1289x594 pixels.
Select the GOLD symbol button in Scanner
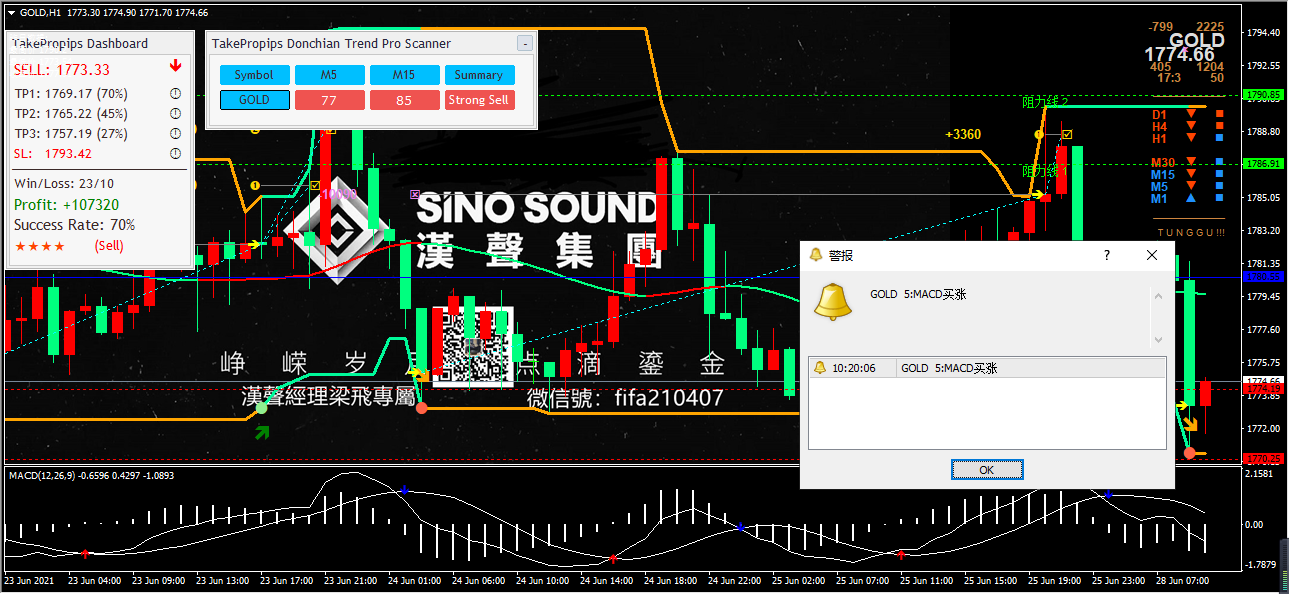[x=254, y=100]
